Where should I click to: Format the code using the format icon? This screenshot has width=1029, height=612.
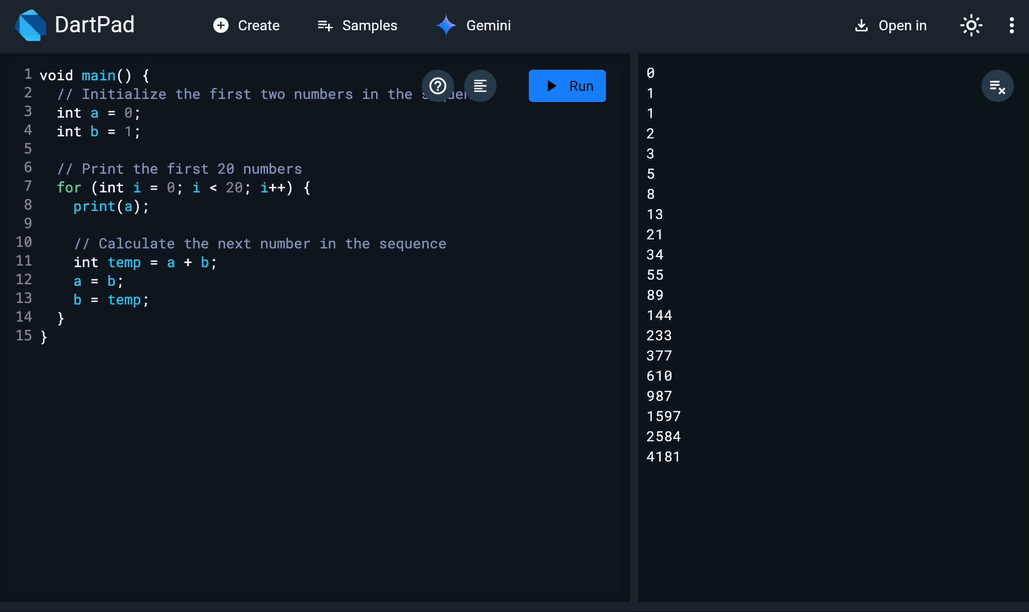479,86
